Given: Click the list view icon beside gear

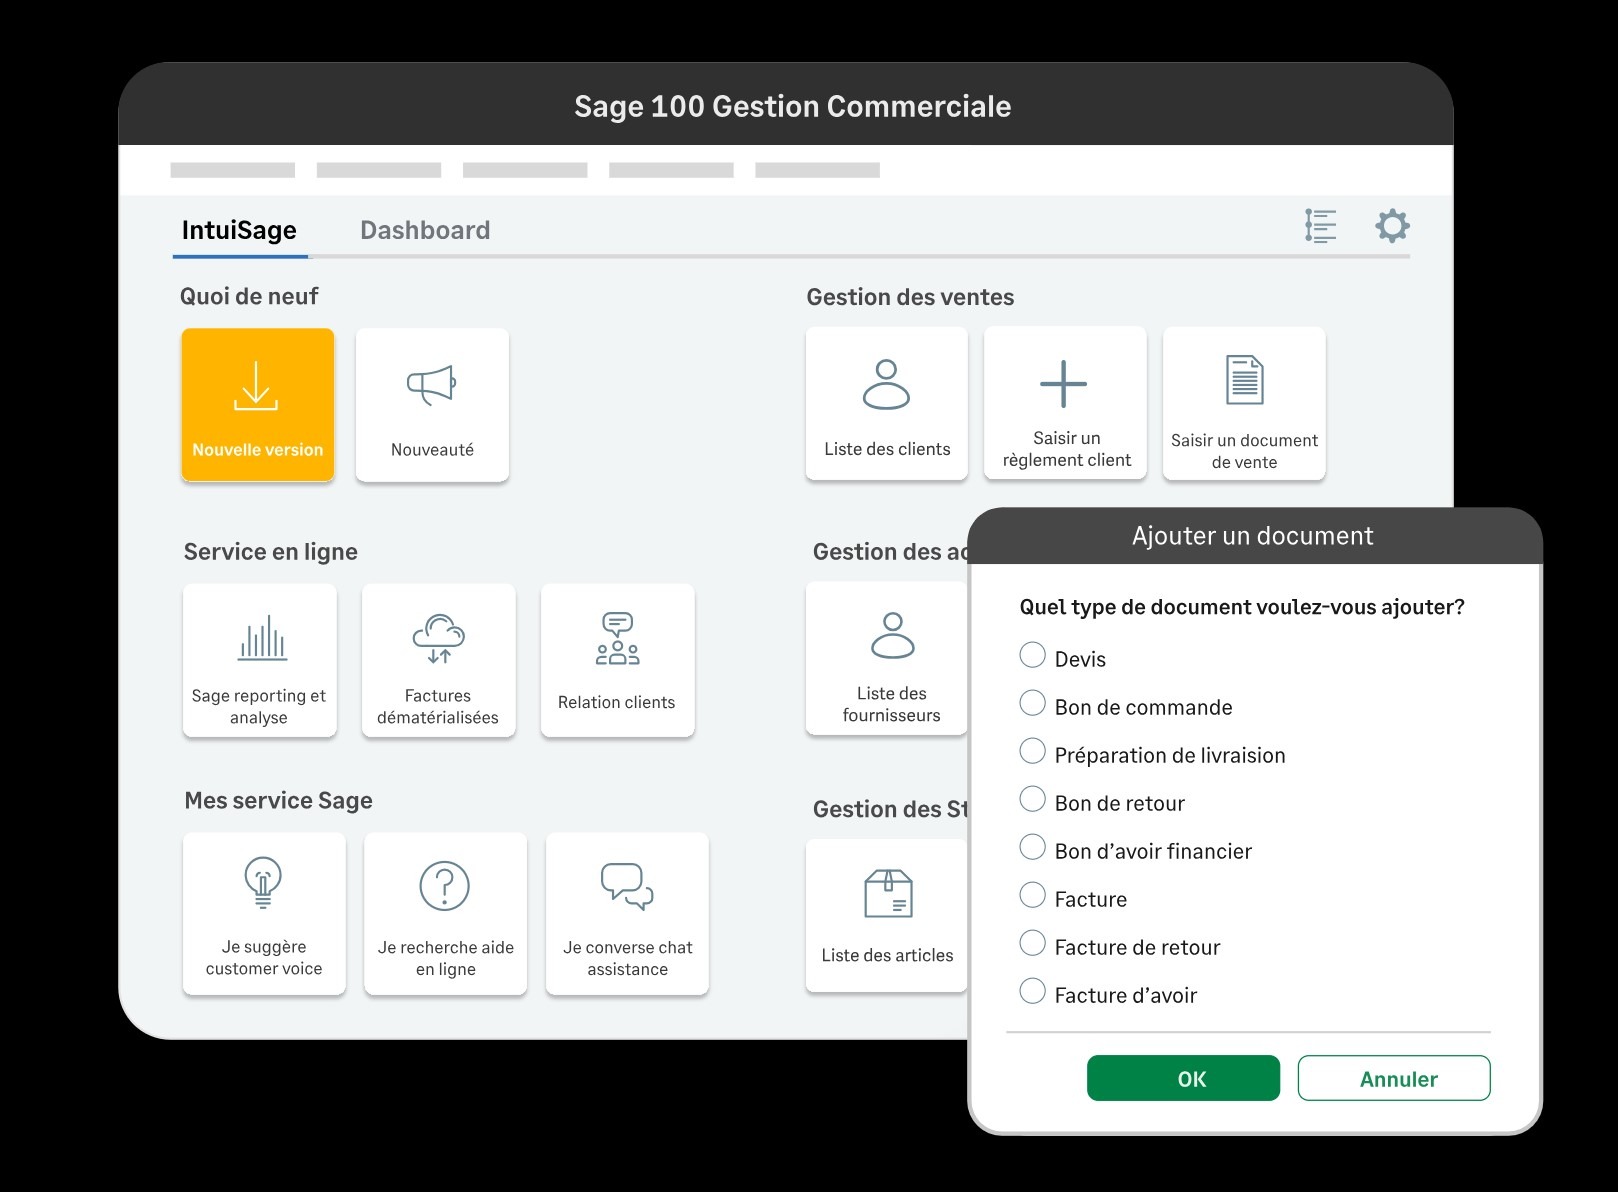Looking at the screenshot, I should 1320,226.
